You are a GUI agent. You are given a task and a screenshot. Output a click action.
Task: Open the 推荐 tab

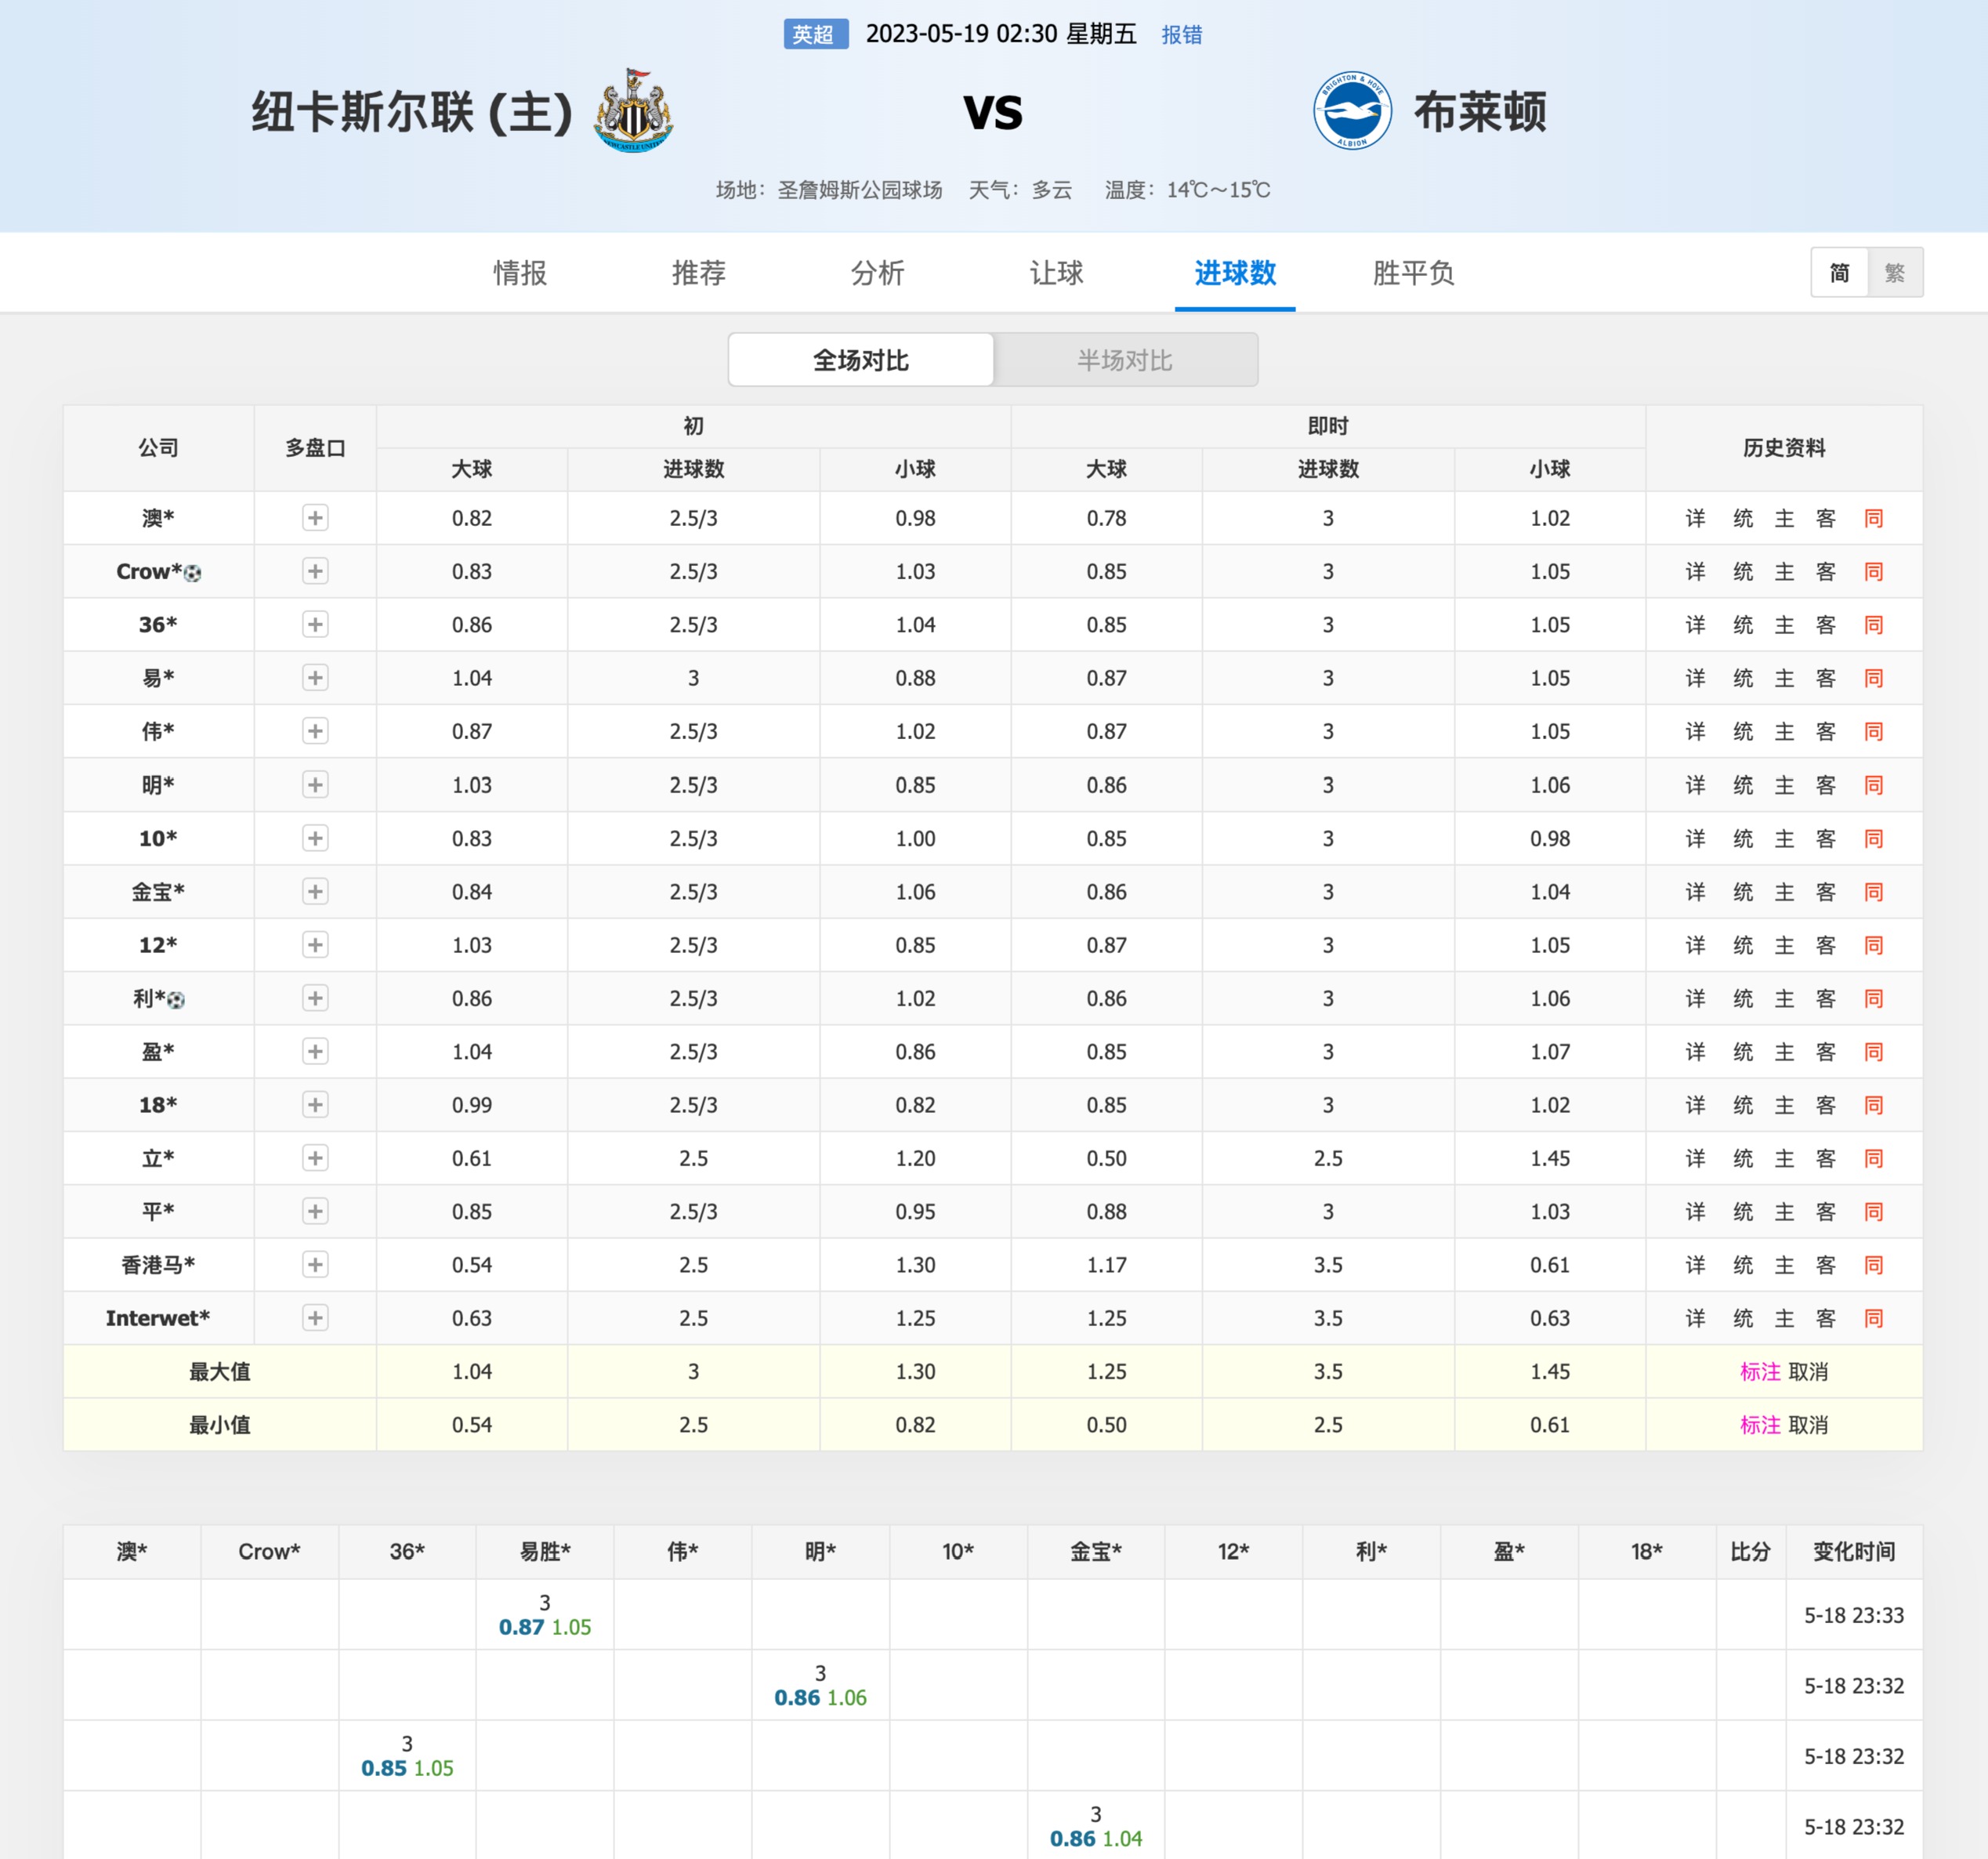click(x=699, y=273)
